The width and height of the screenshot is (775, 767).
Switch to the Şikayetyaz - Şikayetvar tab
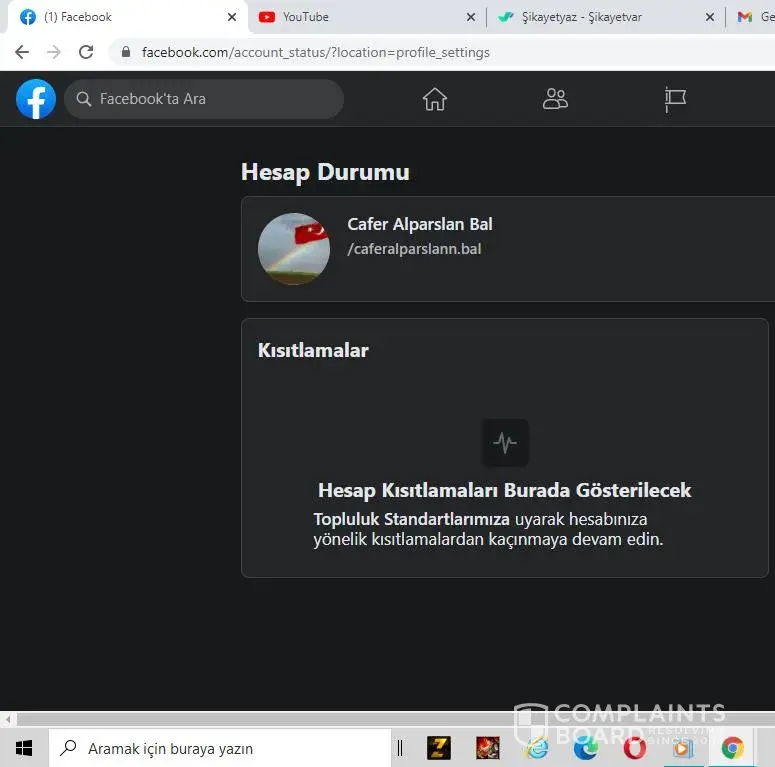pyautogui.click(x=590, y=17)
